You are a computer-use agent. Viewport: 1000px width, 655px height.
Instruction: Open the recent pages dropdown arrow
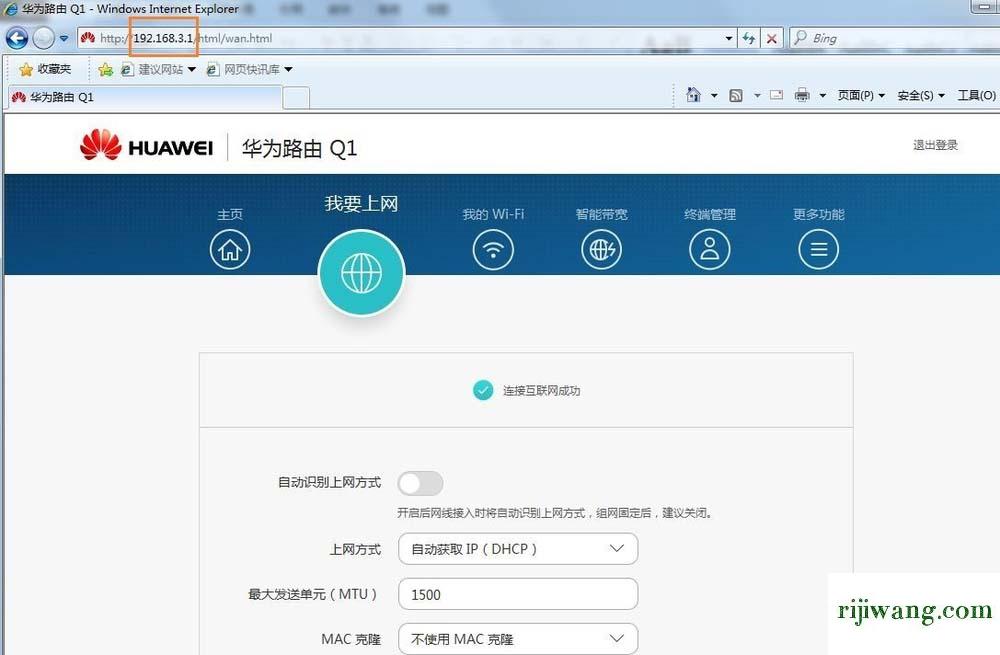[x=64, y=38]
